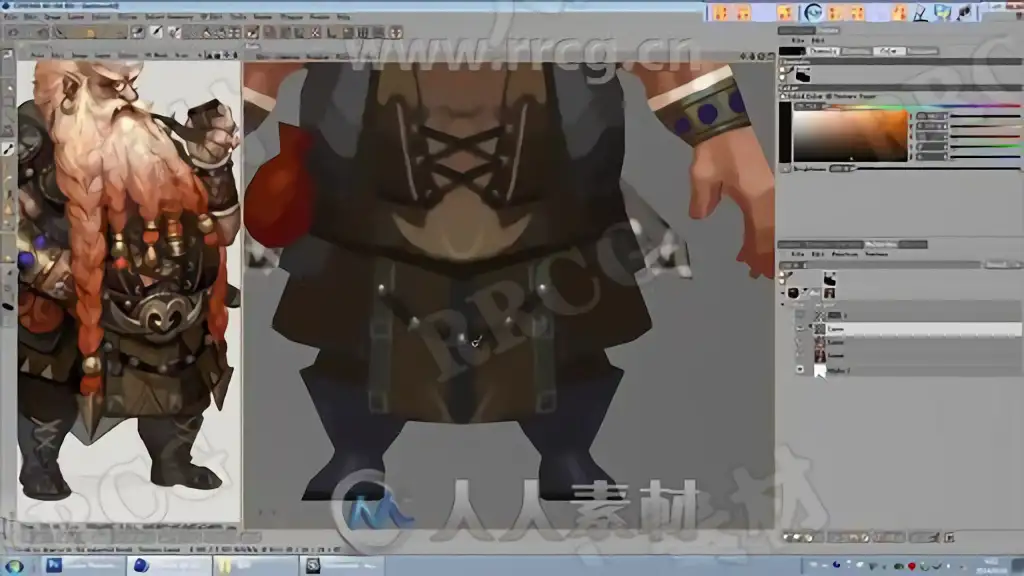1024x576 pixels.
Task: Select the highlighted brush tool in the left palette
Action: coord(8,150)
